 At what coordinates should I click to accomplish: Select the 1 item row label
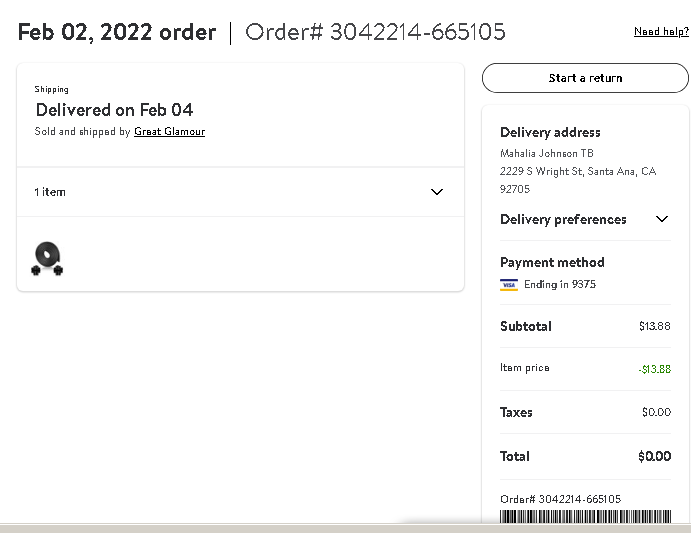50,192
